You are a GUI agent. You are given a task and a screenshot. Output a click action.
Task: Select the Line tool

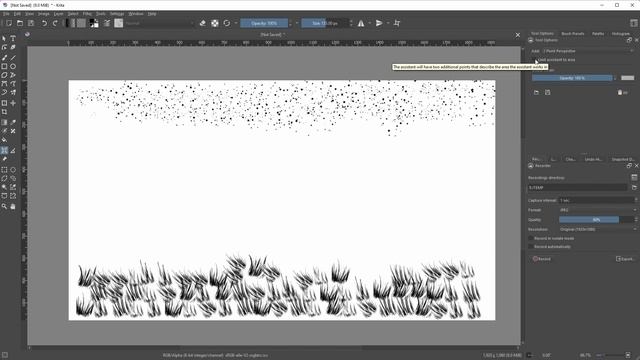click(13, 58)
